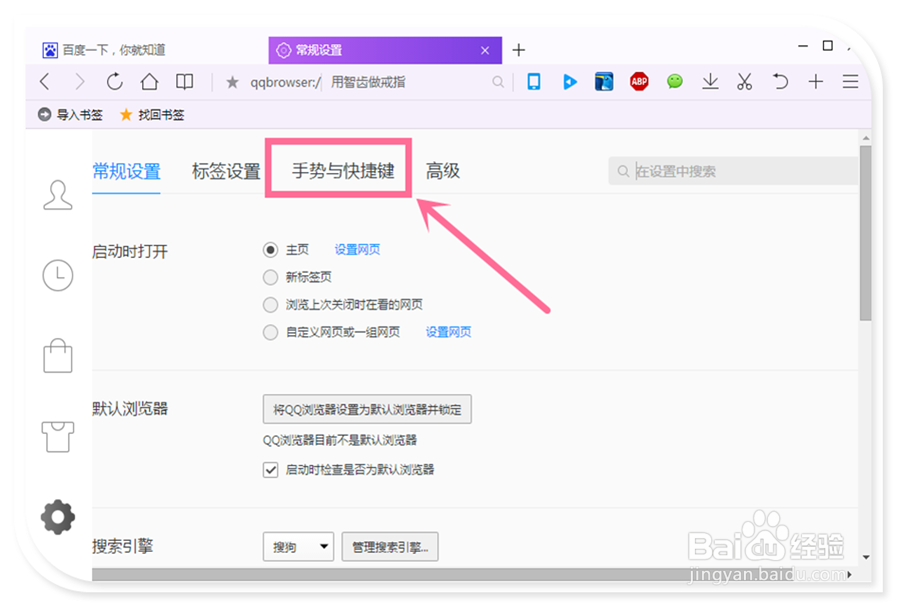Open the ABP ad-blocker toolbar icon
This screenshot has width=897, height=606.
639,82
